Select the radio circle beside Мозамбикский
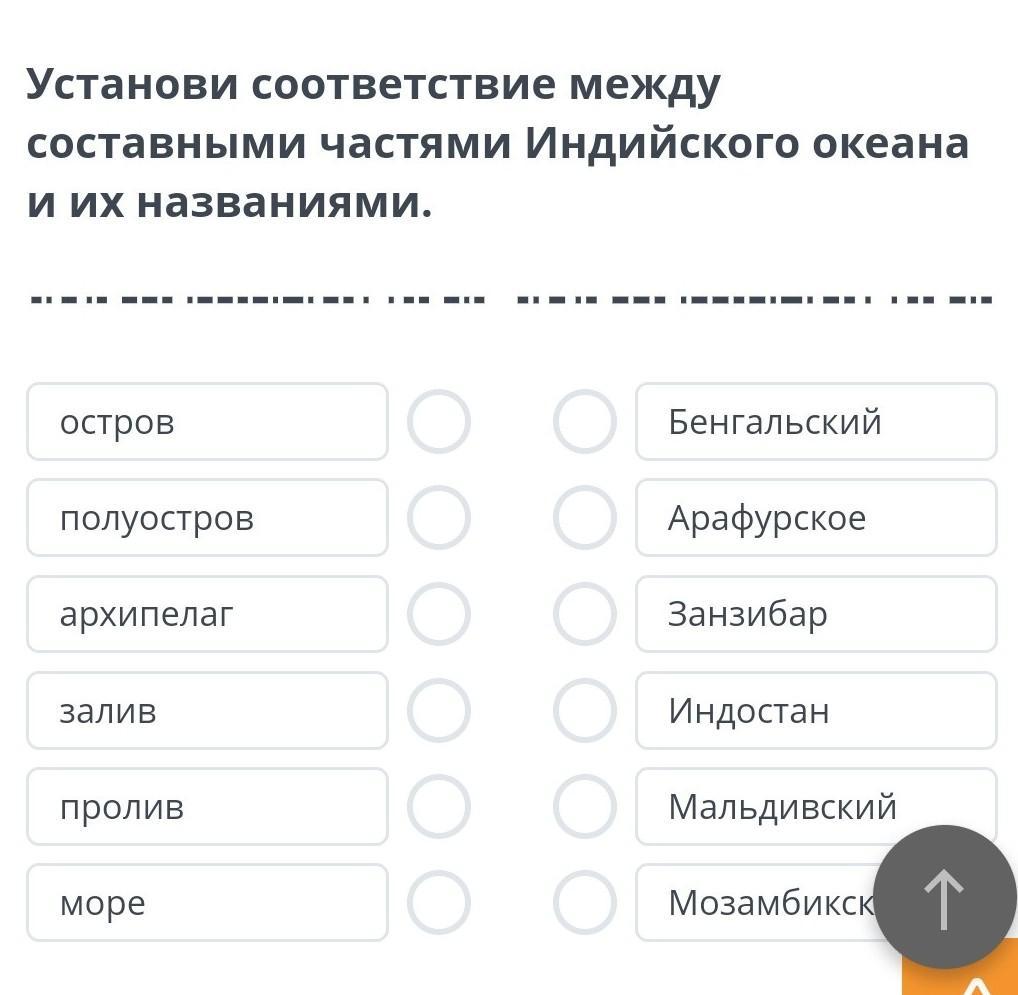 click(585, 902)
